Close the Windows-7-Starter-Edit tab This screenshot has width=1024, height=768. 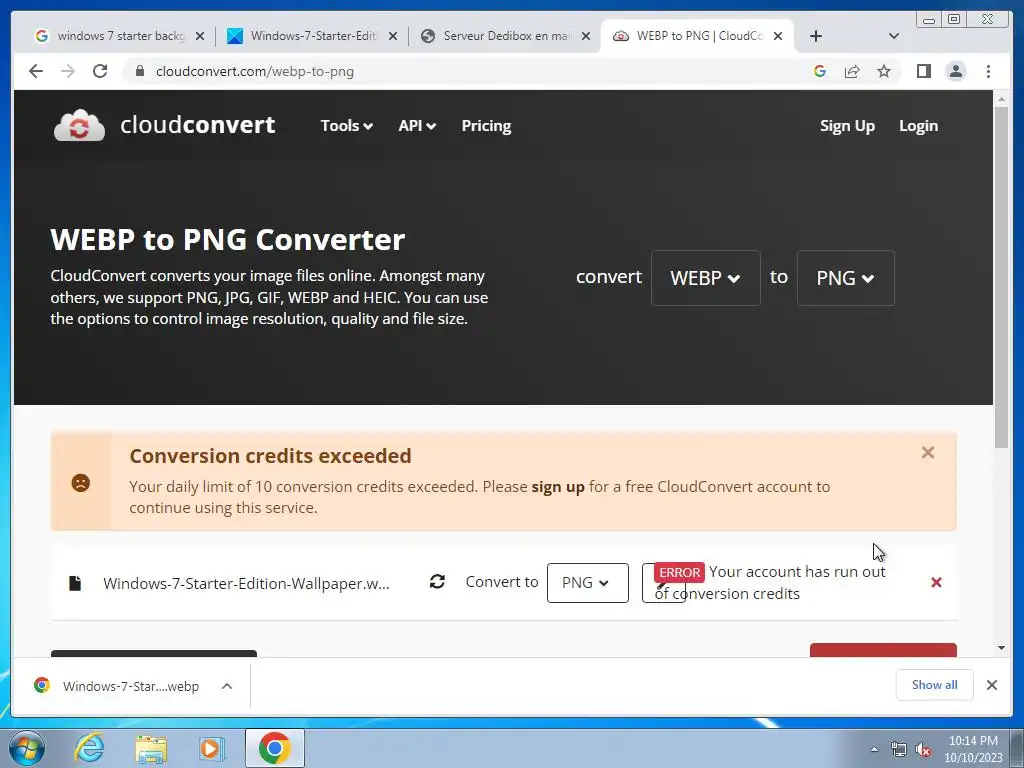(392, 36)
